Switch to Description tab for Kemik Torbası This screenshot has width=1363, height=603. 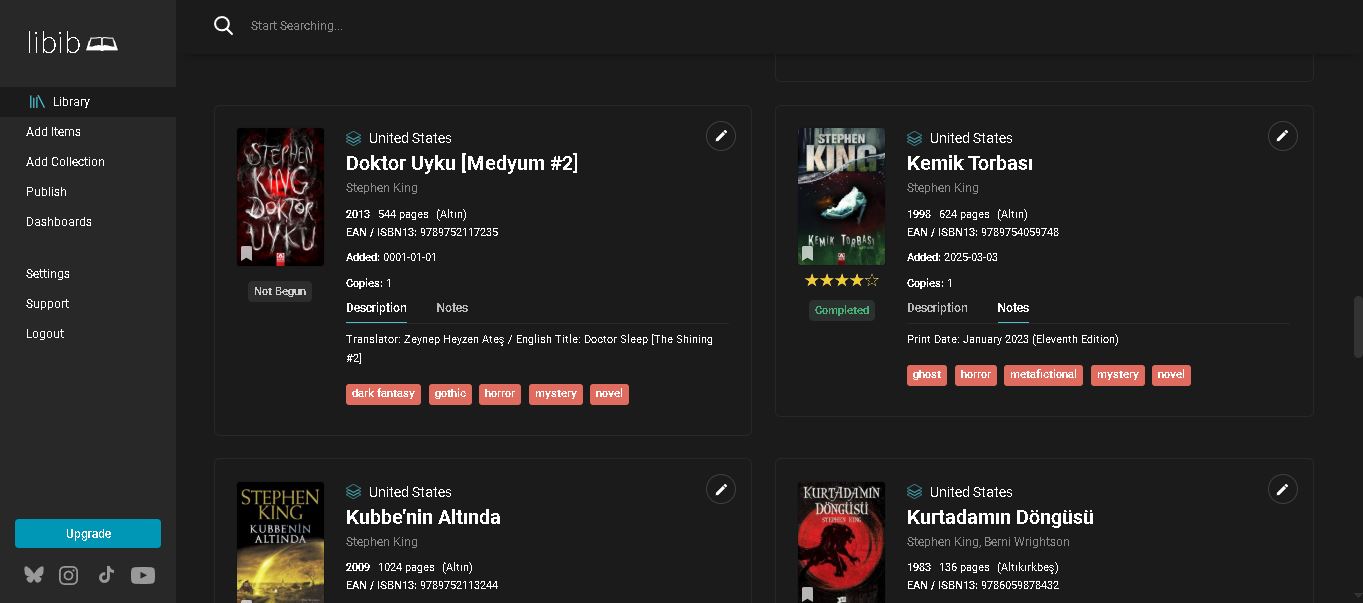tap(937, 308)
